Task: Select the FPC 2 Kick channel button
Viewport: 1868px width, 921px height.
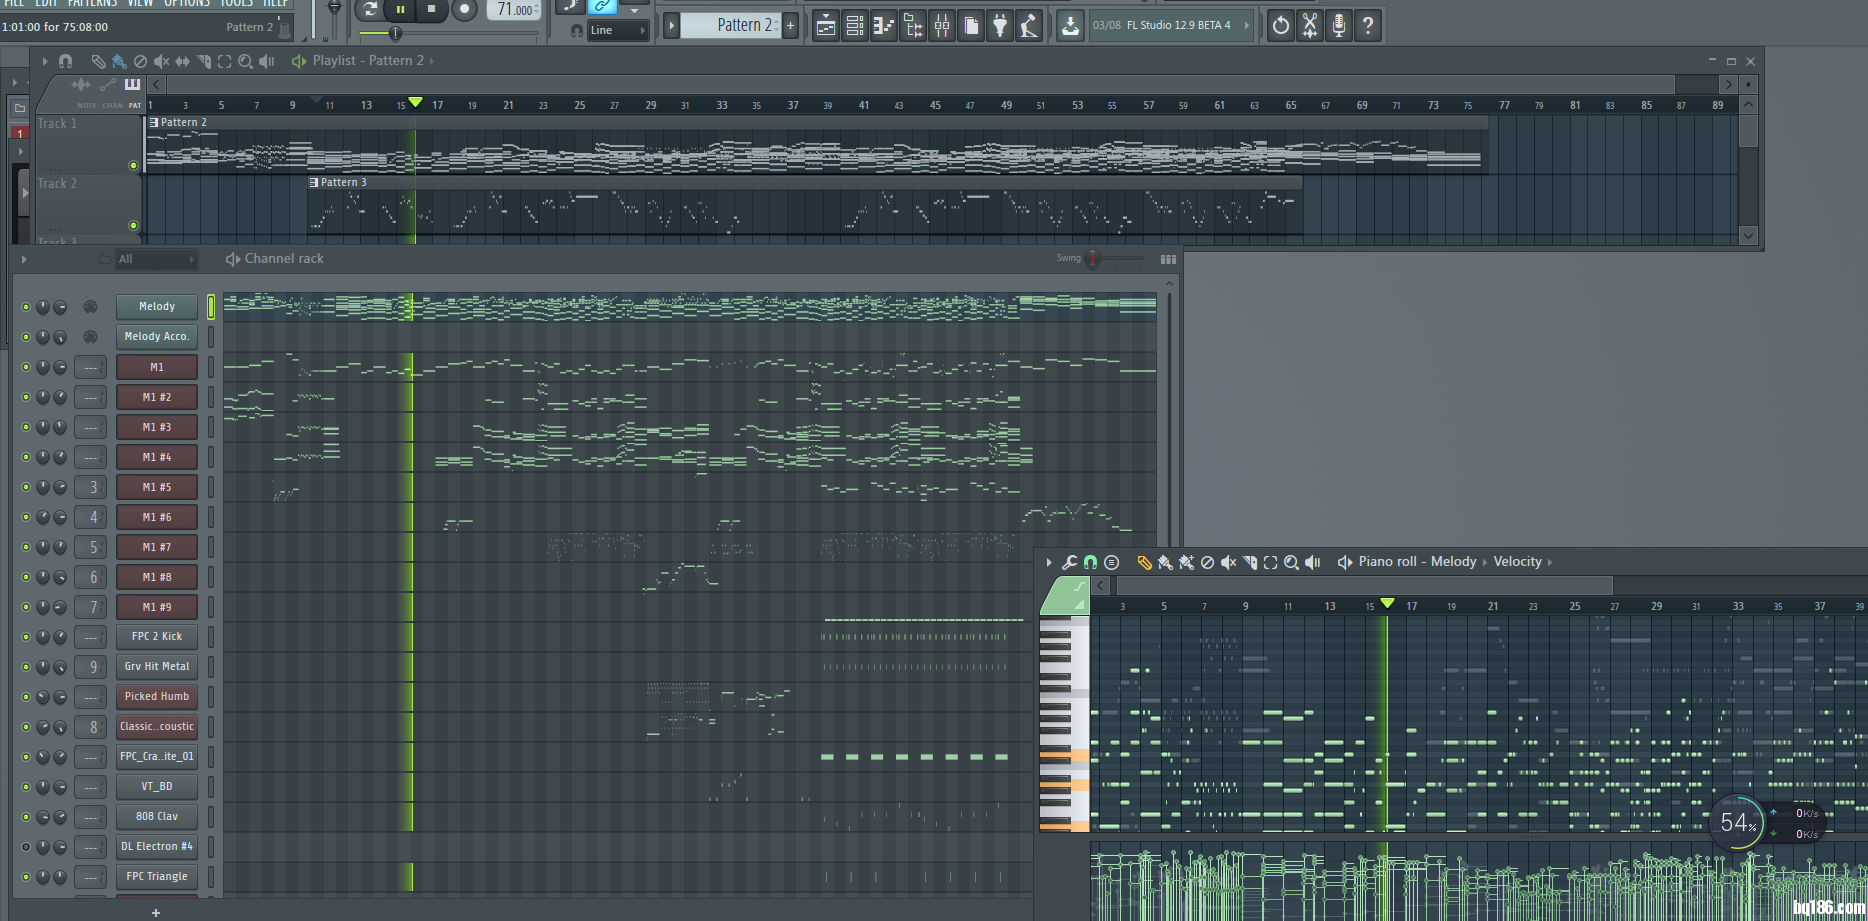Action: [157, 636]
